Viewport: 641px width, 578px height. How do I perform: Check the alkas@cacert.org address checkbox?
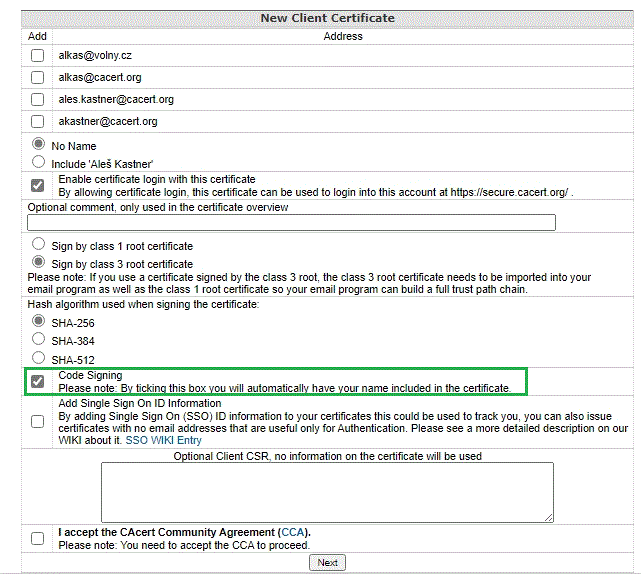tap(38, 77)
